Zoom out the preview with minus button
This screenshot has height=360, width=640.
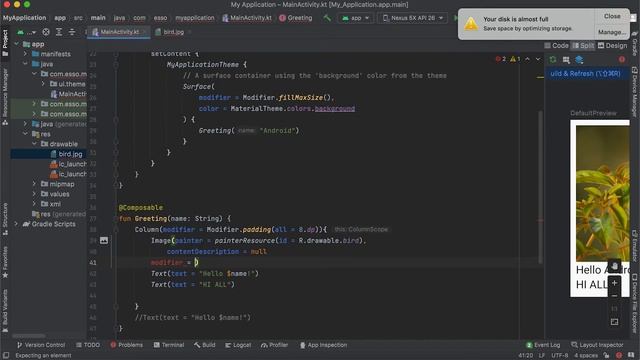coord(614,296)
